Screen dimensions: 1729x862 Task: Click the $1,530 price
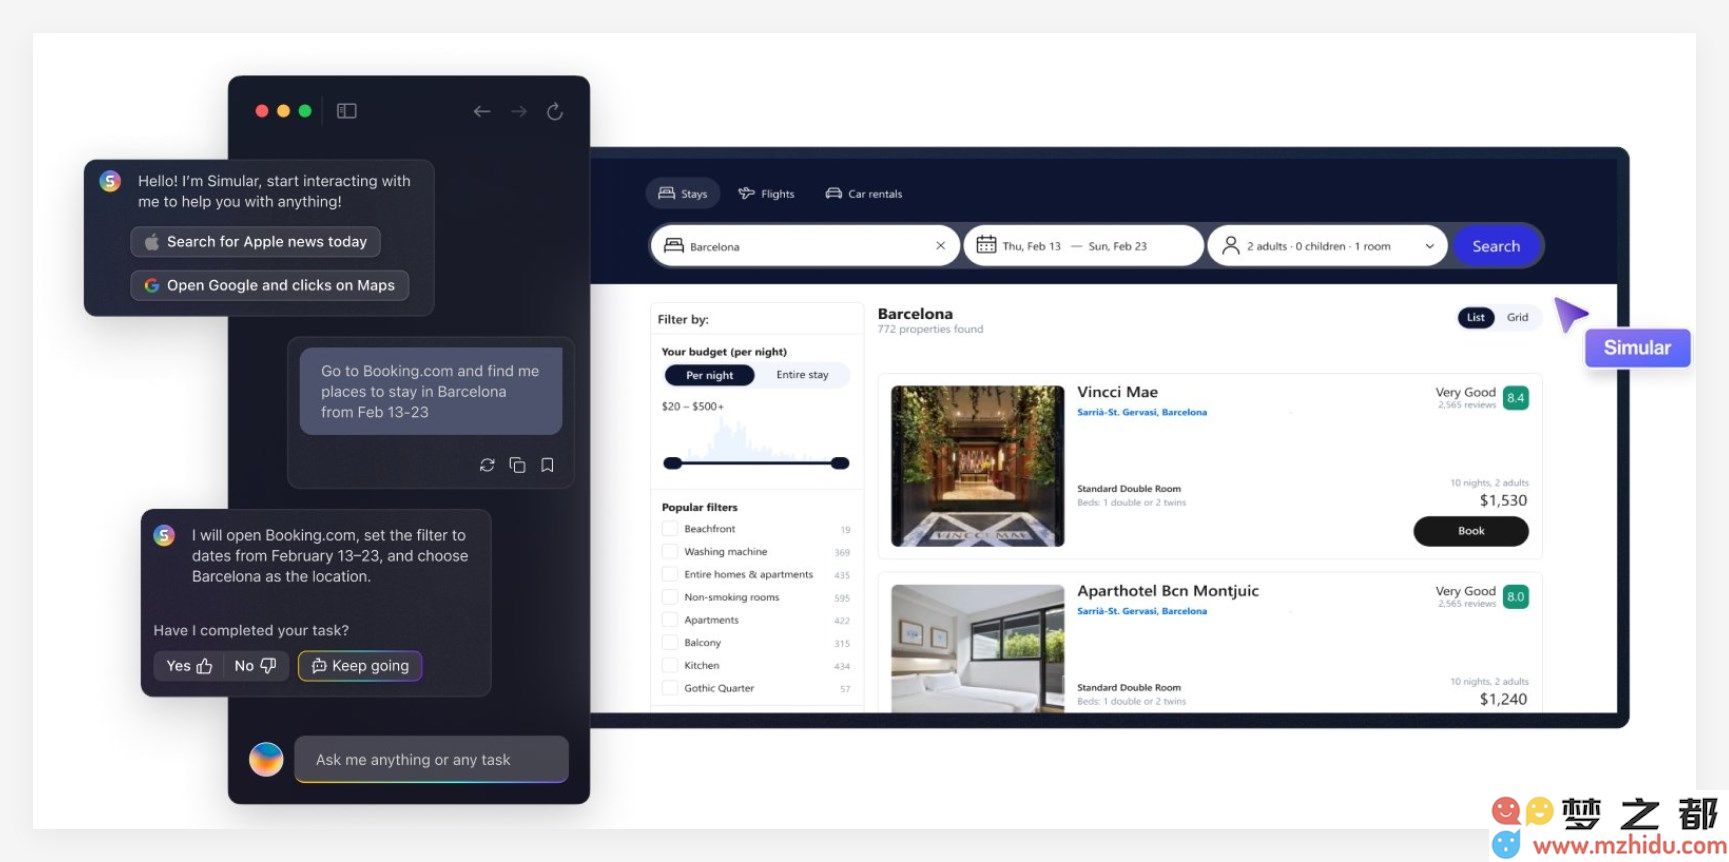(1503, 501)
